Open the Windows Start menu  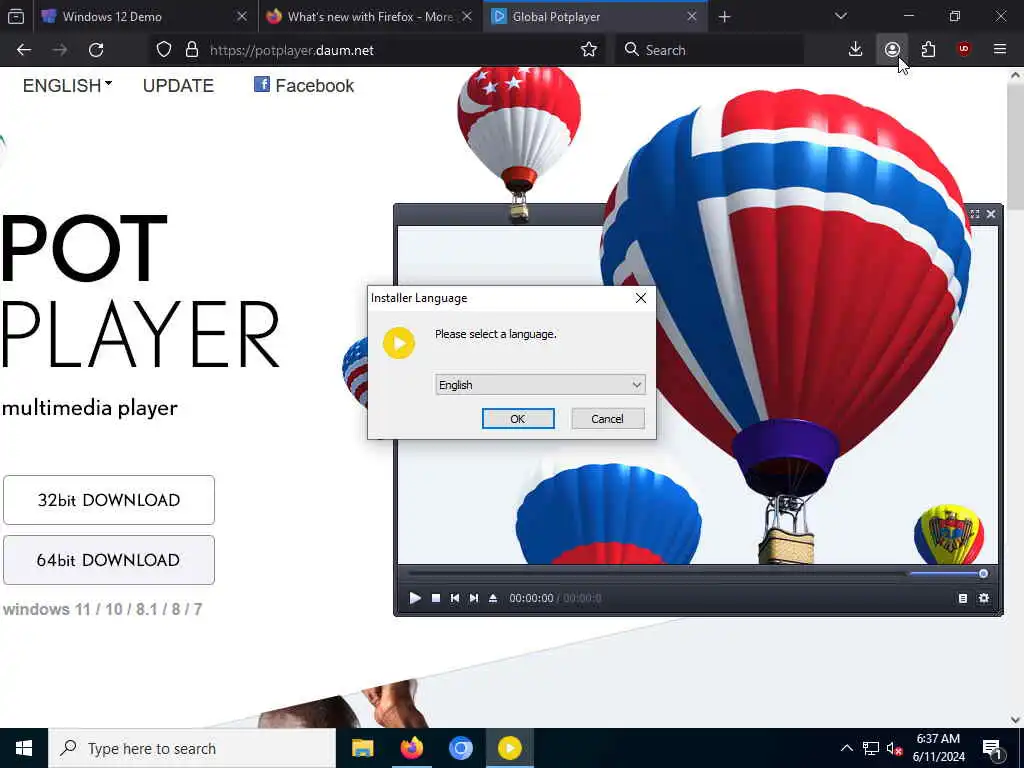click(24, 748)
